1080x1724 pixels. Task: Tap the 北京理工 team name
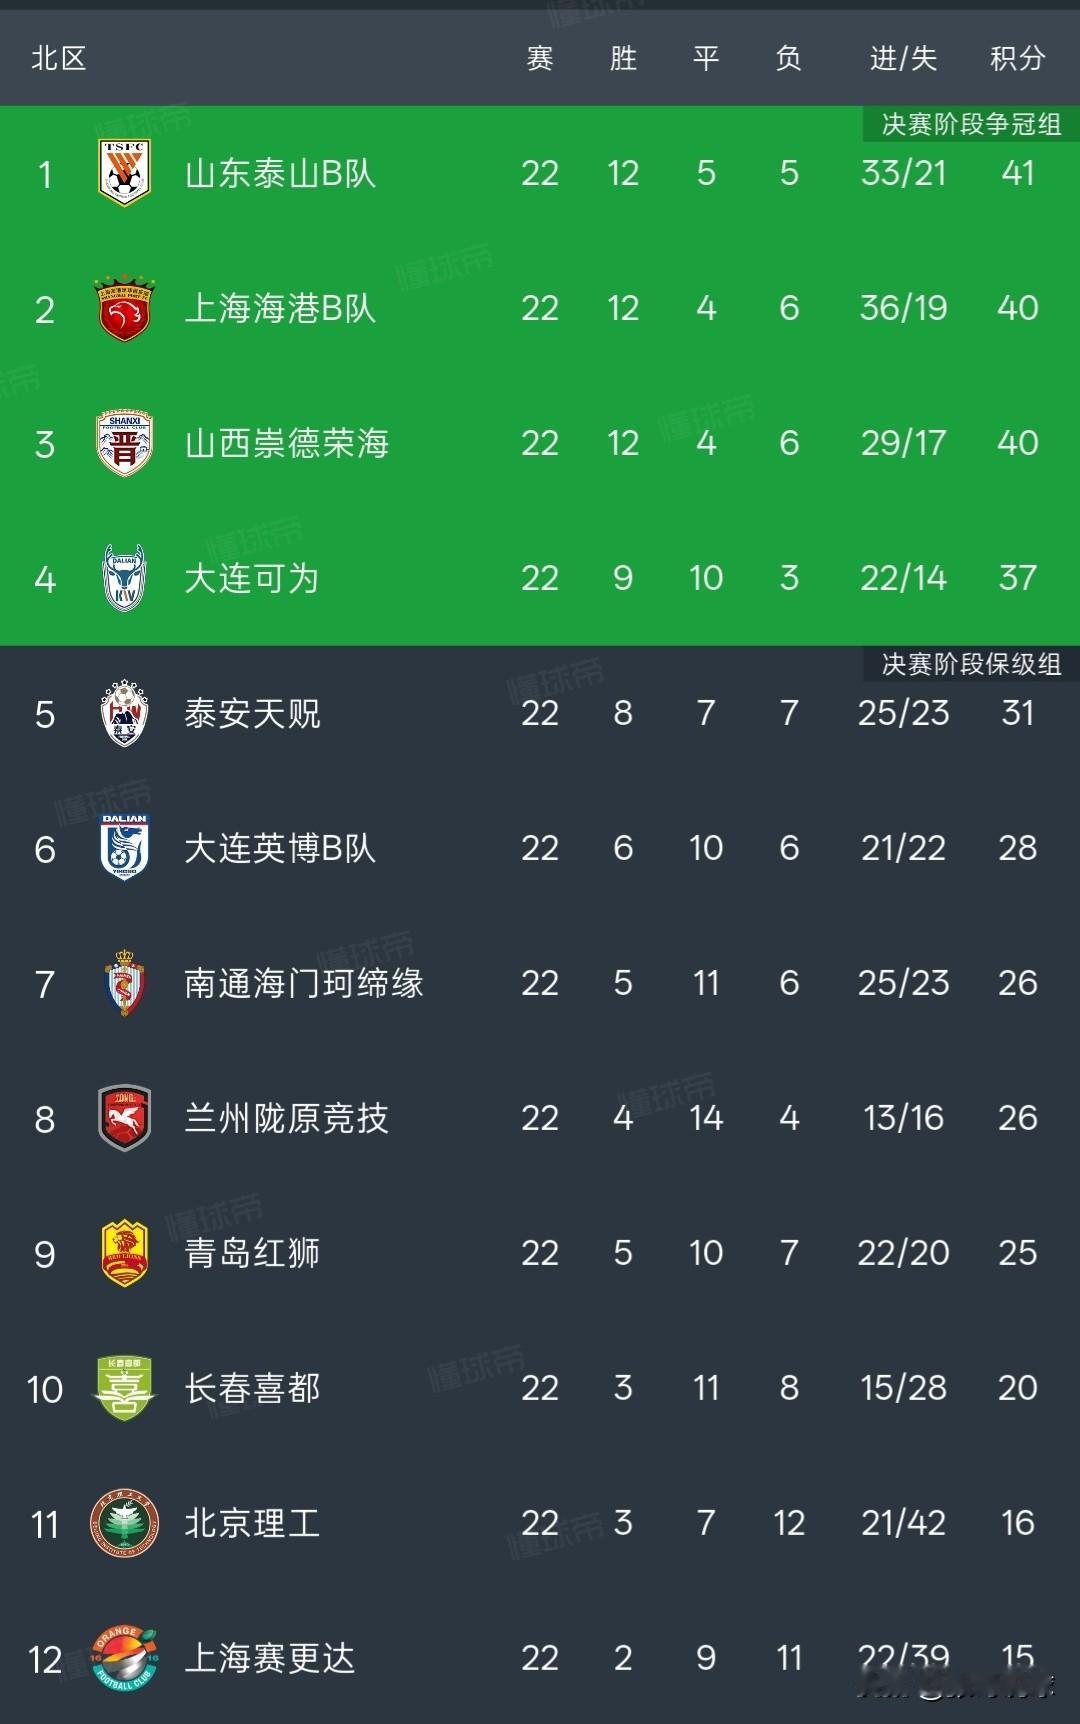click(252, 1523)
